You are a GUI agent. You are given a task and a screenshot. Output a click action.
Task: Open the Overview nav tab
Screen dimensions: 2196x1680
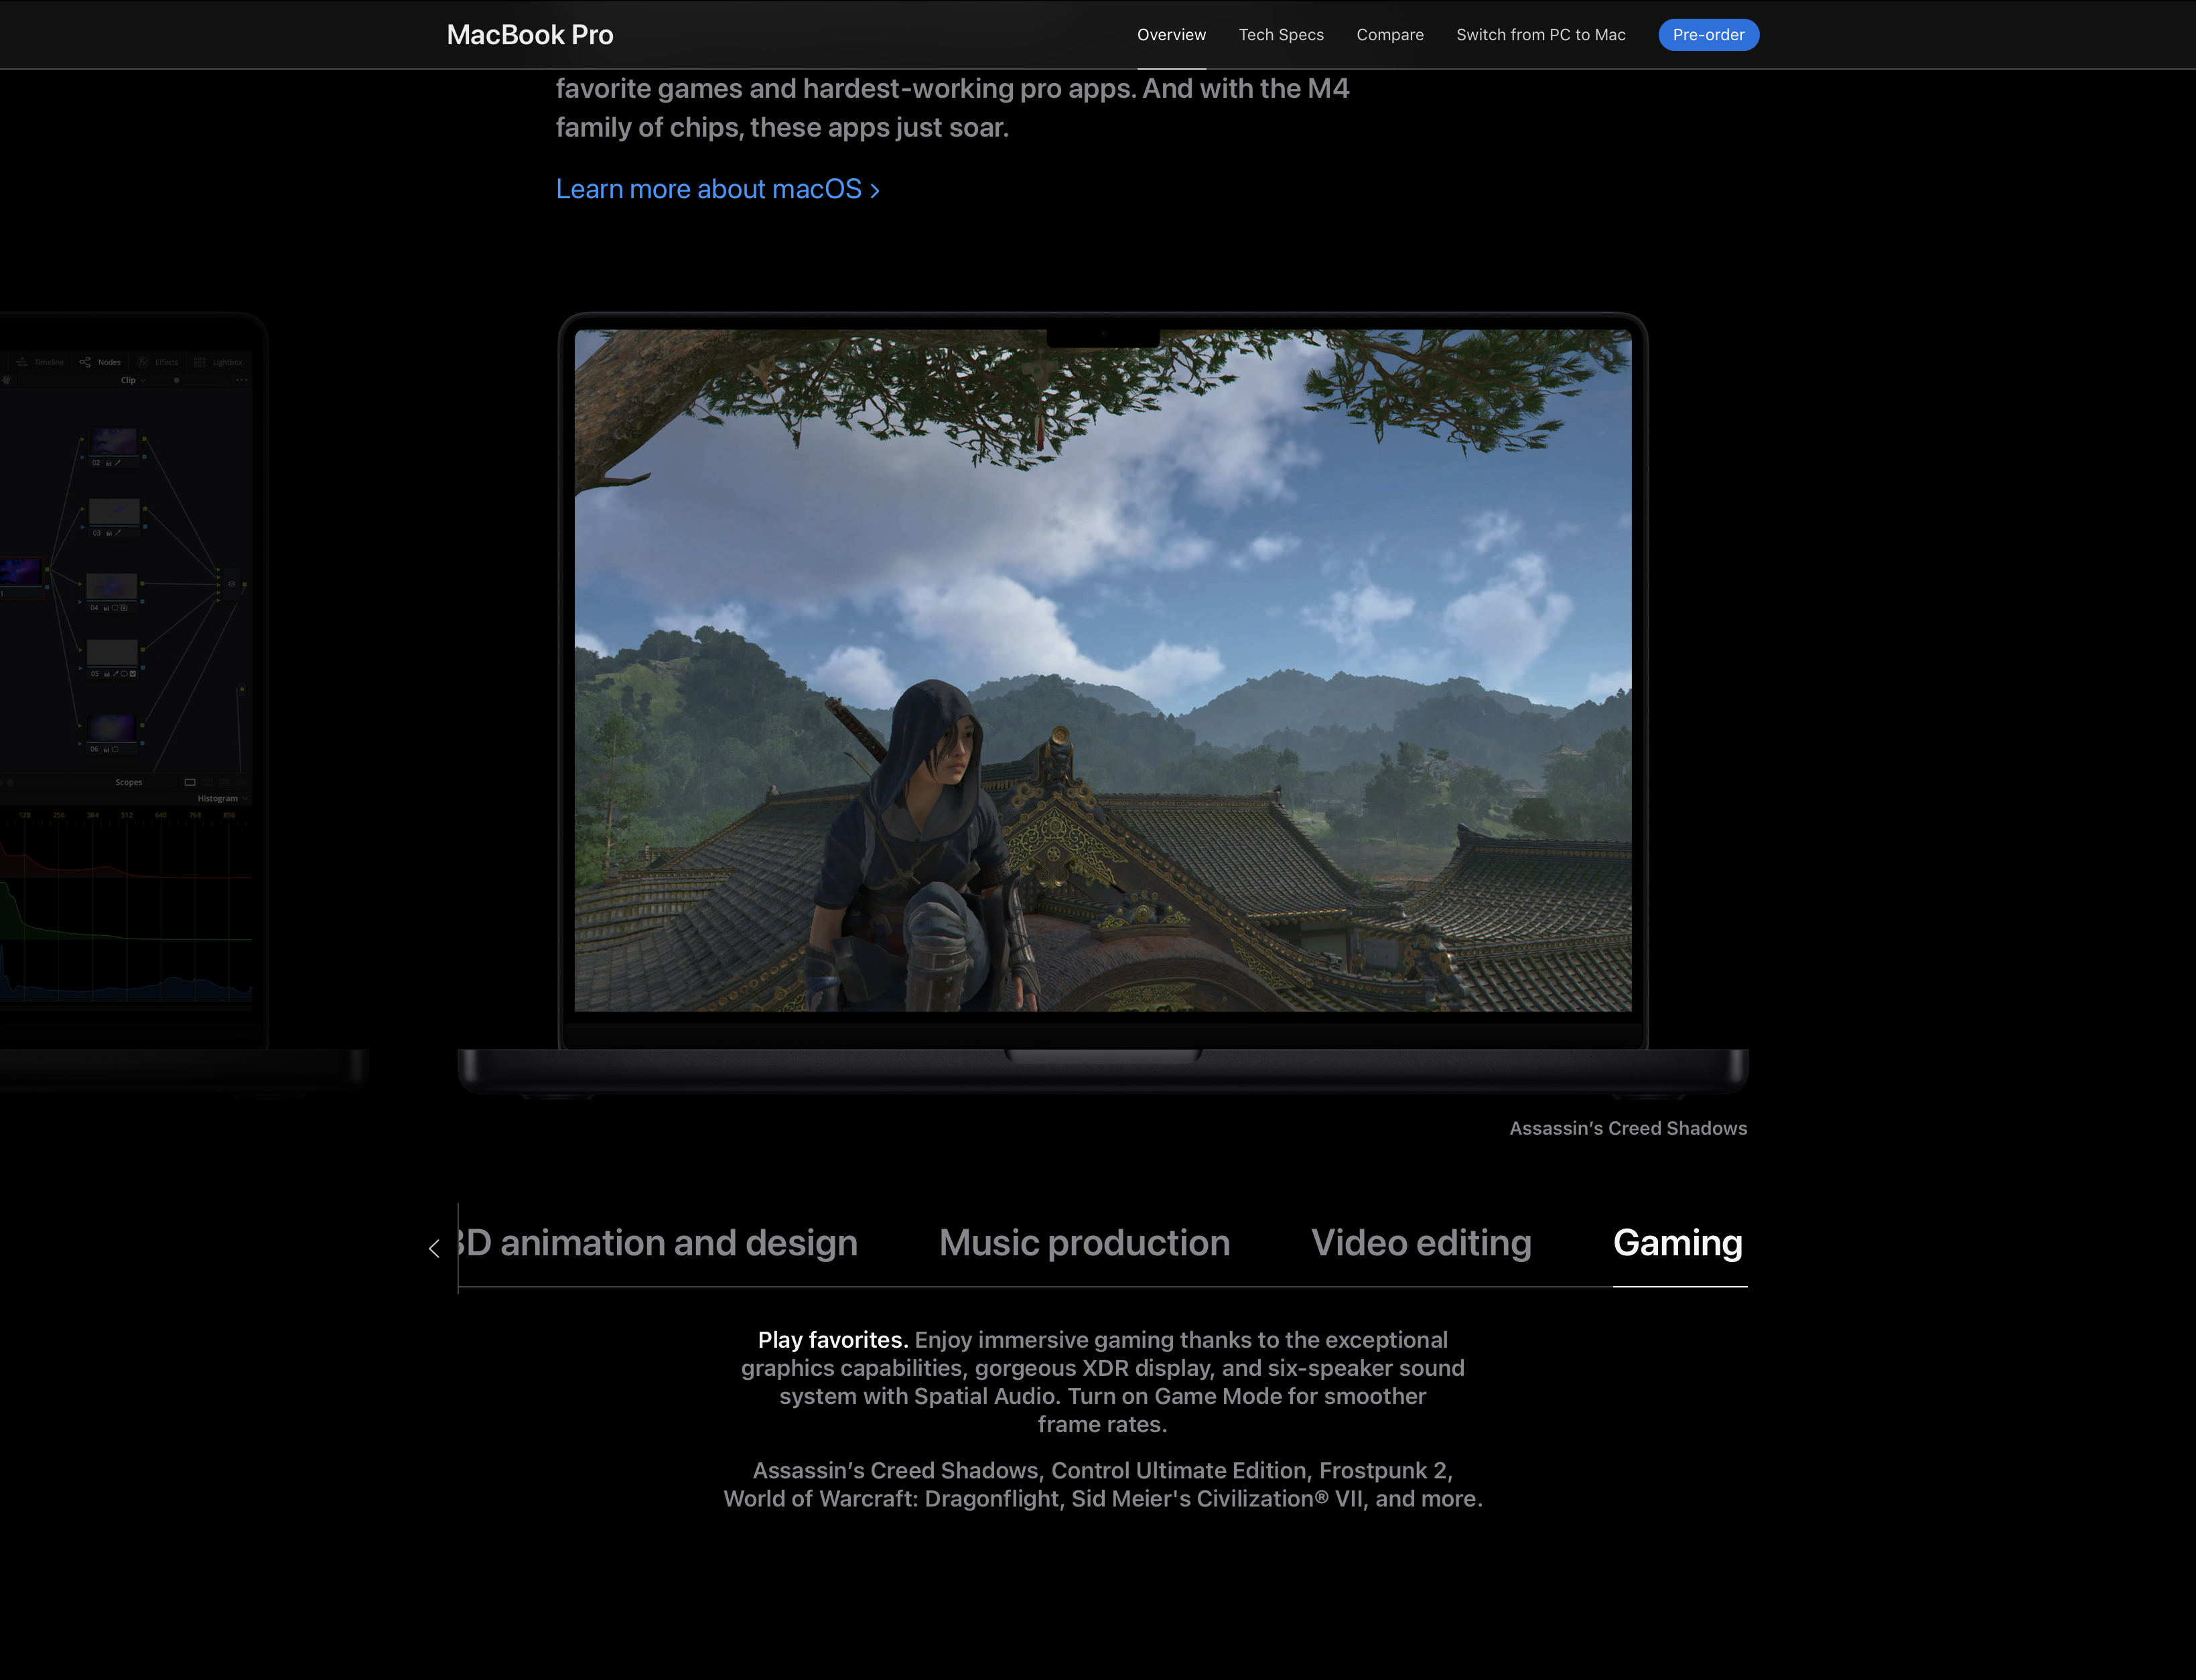(1171, 35)
